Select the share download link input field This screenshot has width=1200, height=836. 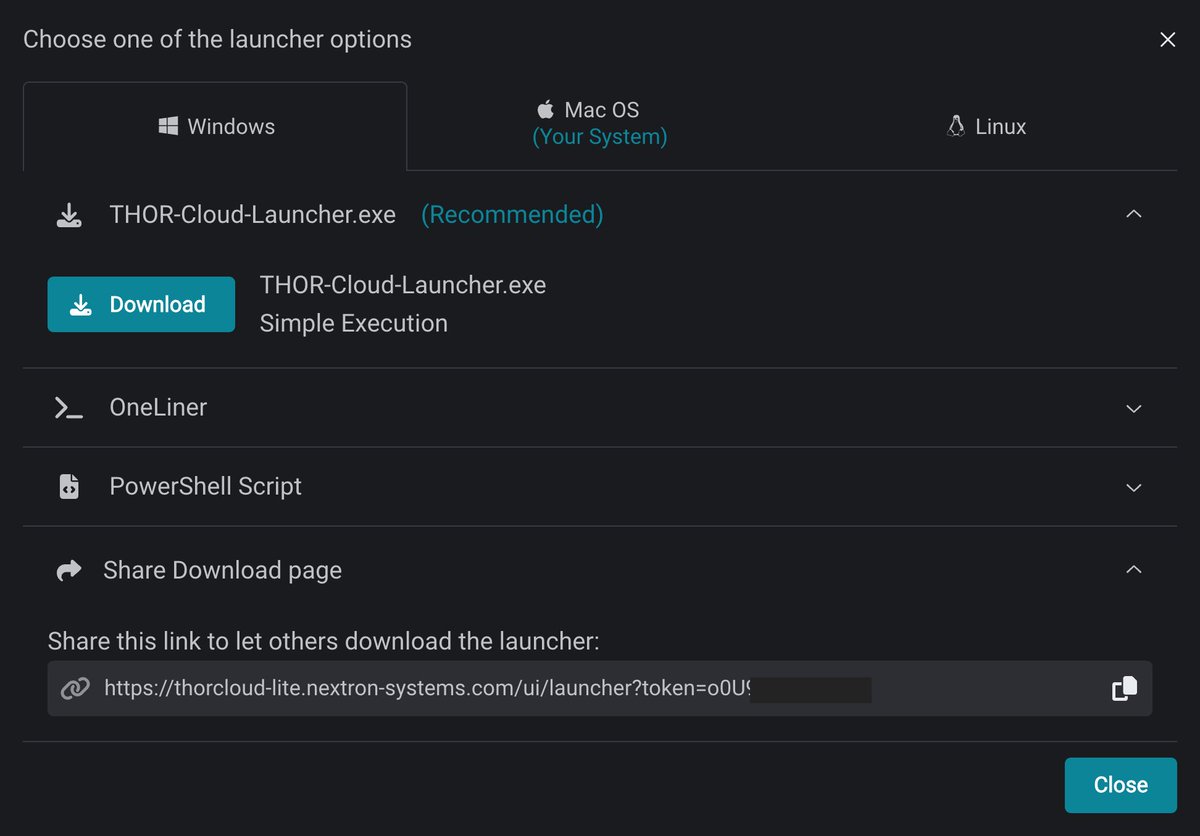(500, 688)
